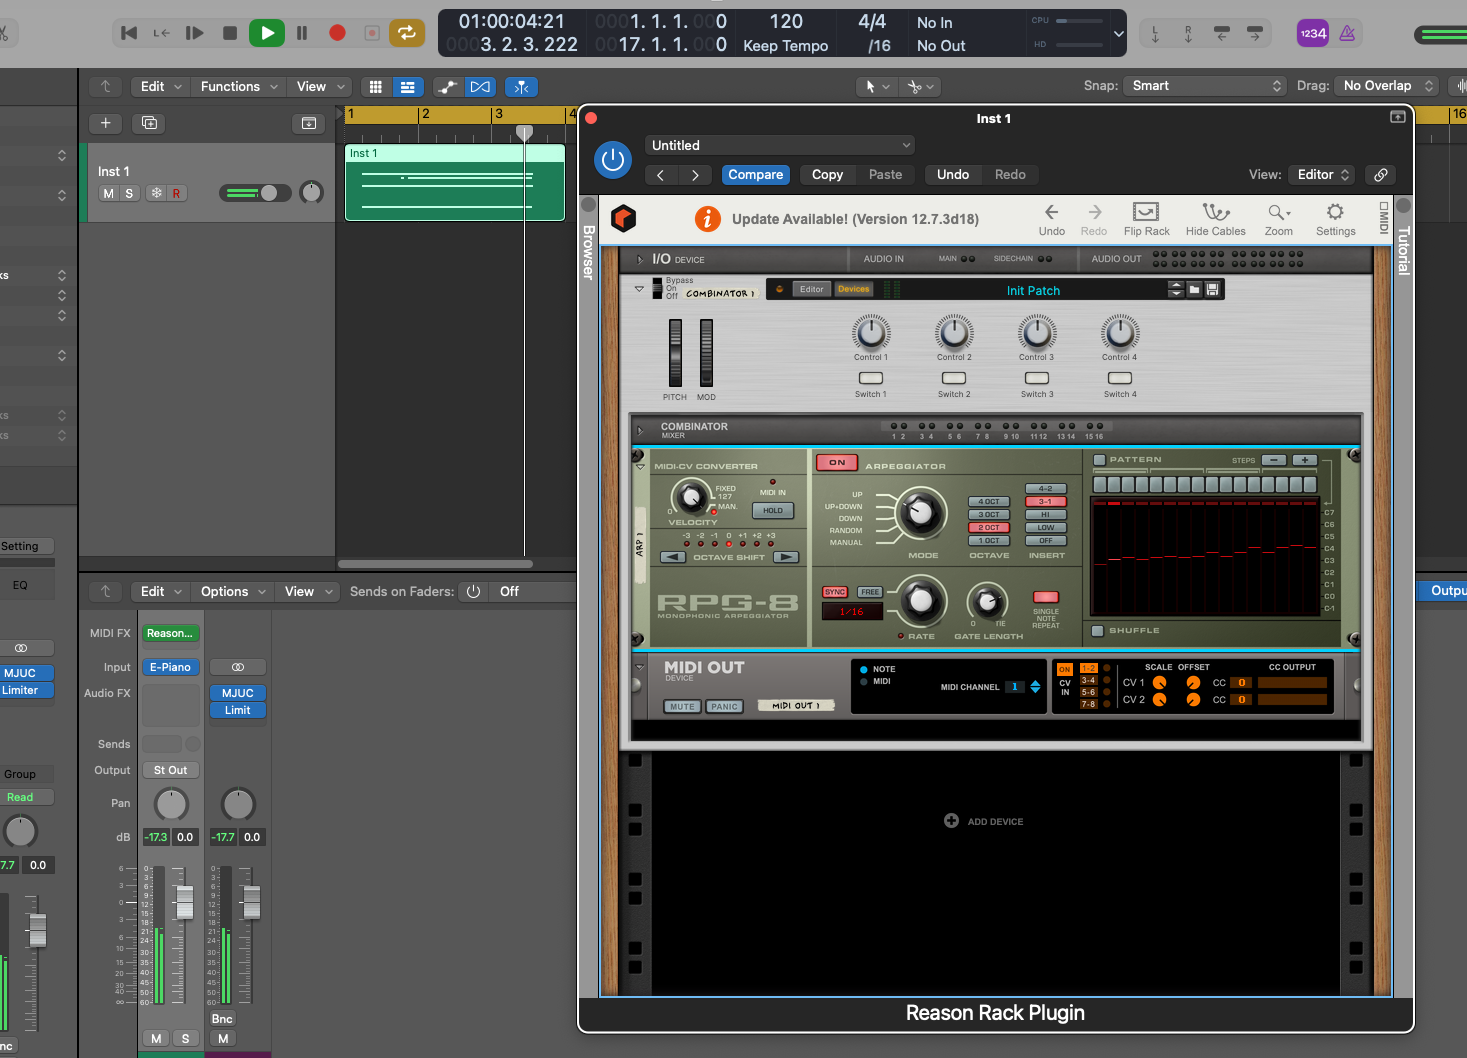Mute the Inst 1 track
This screenshot has height=1058, width=1467.
point(108,194)
